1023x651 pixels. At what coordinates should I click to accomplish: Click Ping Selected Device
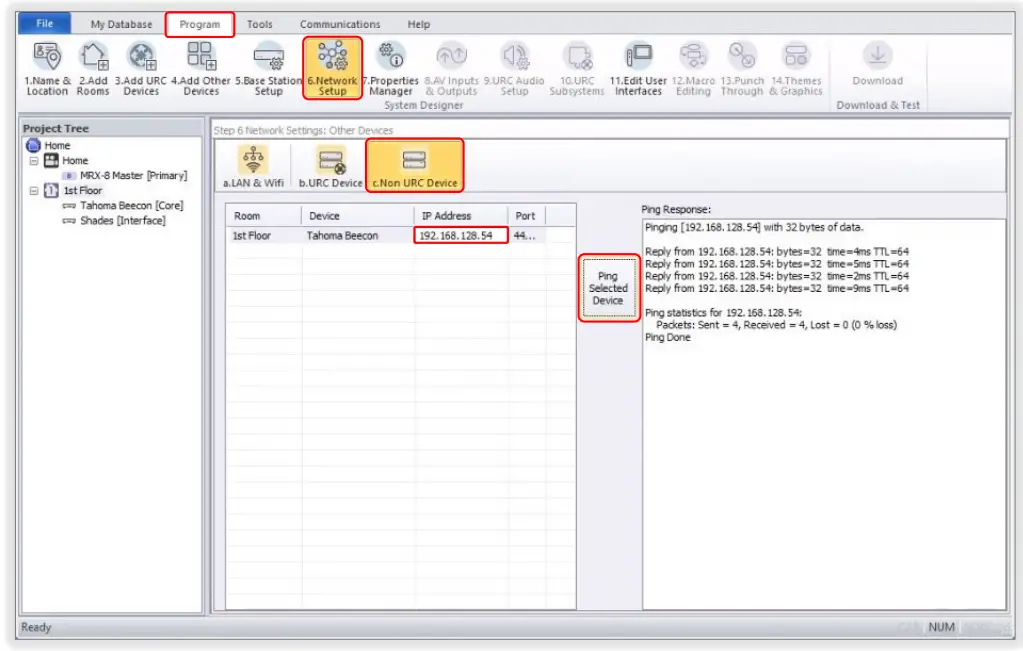[608, 286]
